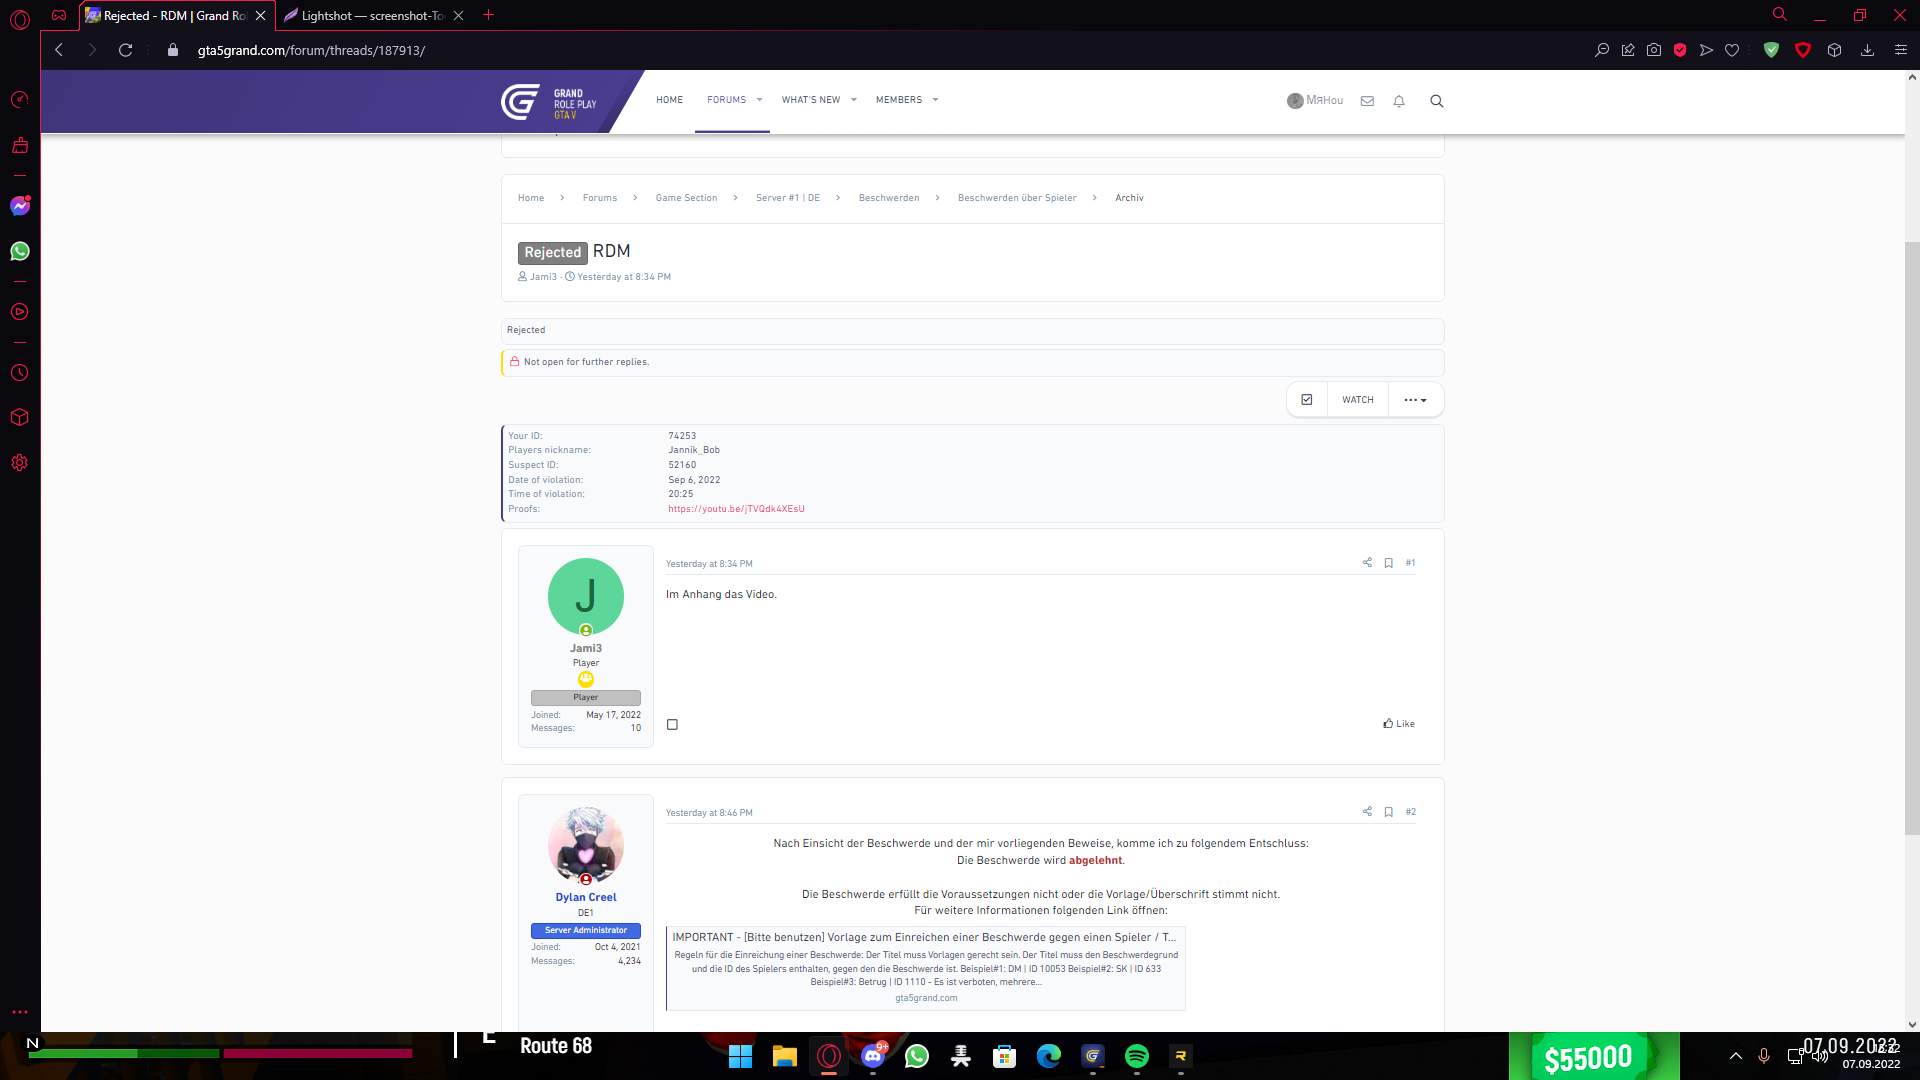Viewport: 1920px width, 1080px height.
Task: Click the Like toggle on post #1
Action: [1398, 721]
